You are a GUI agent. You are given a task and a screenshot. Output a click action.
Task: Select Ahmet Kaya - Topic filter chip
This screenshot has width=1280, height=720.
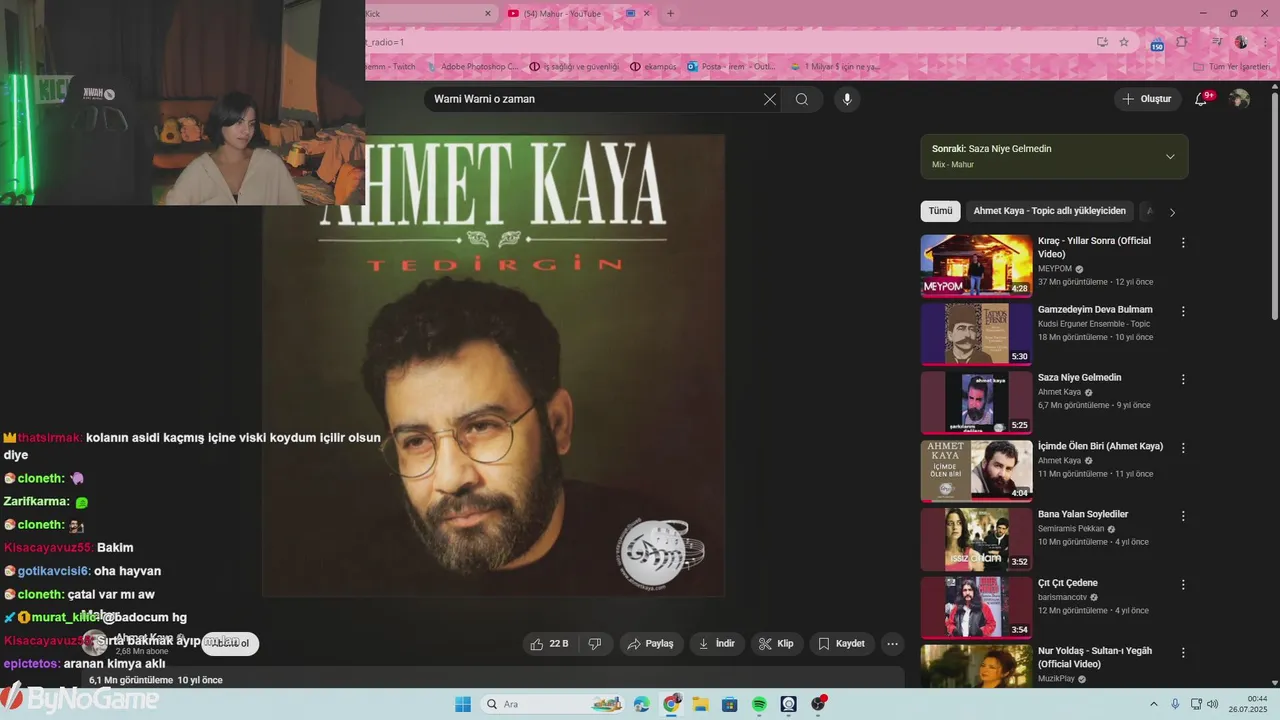(x=1049, y=211)
